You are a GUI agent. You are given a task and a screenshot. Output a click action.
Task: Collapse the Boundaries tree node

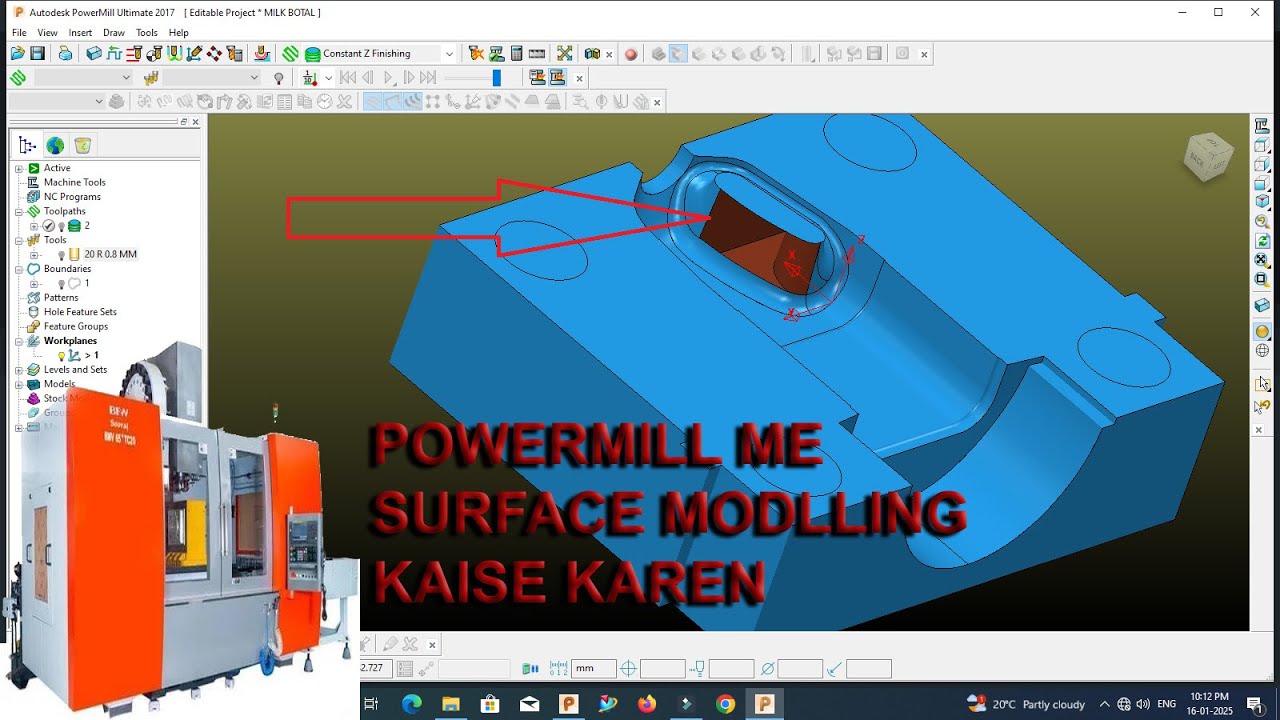point(18,269)
